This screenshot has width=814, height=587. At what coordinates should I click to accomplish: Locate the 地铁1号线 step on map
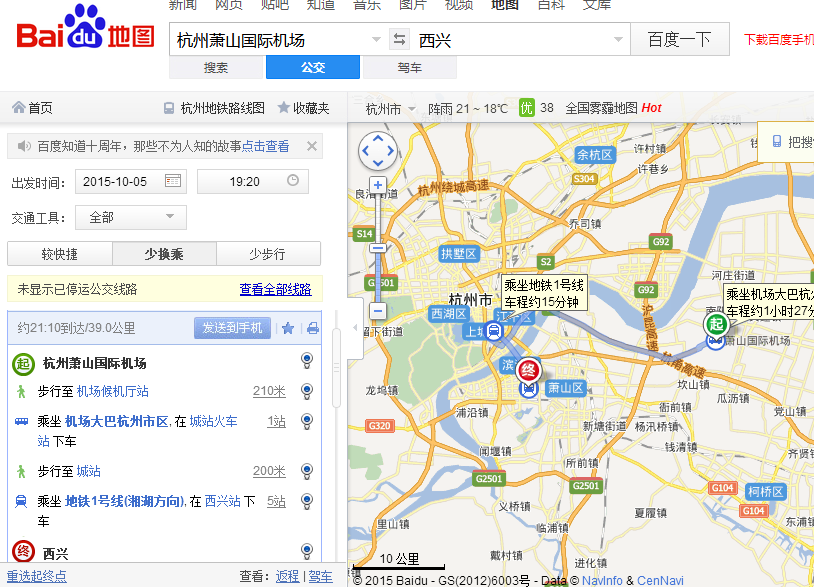tap(307, 501)
